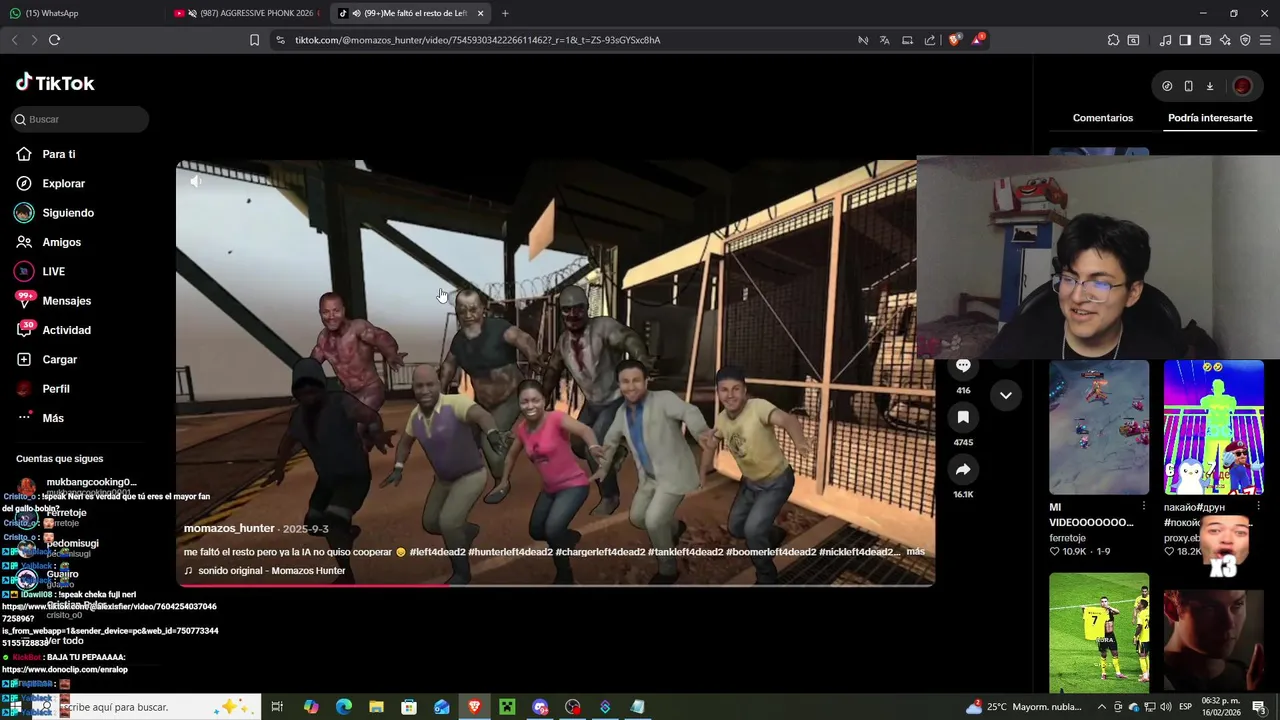Open Brave Shields lion icon

point(954,40)
